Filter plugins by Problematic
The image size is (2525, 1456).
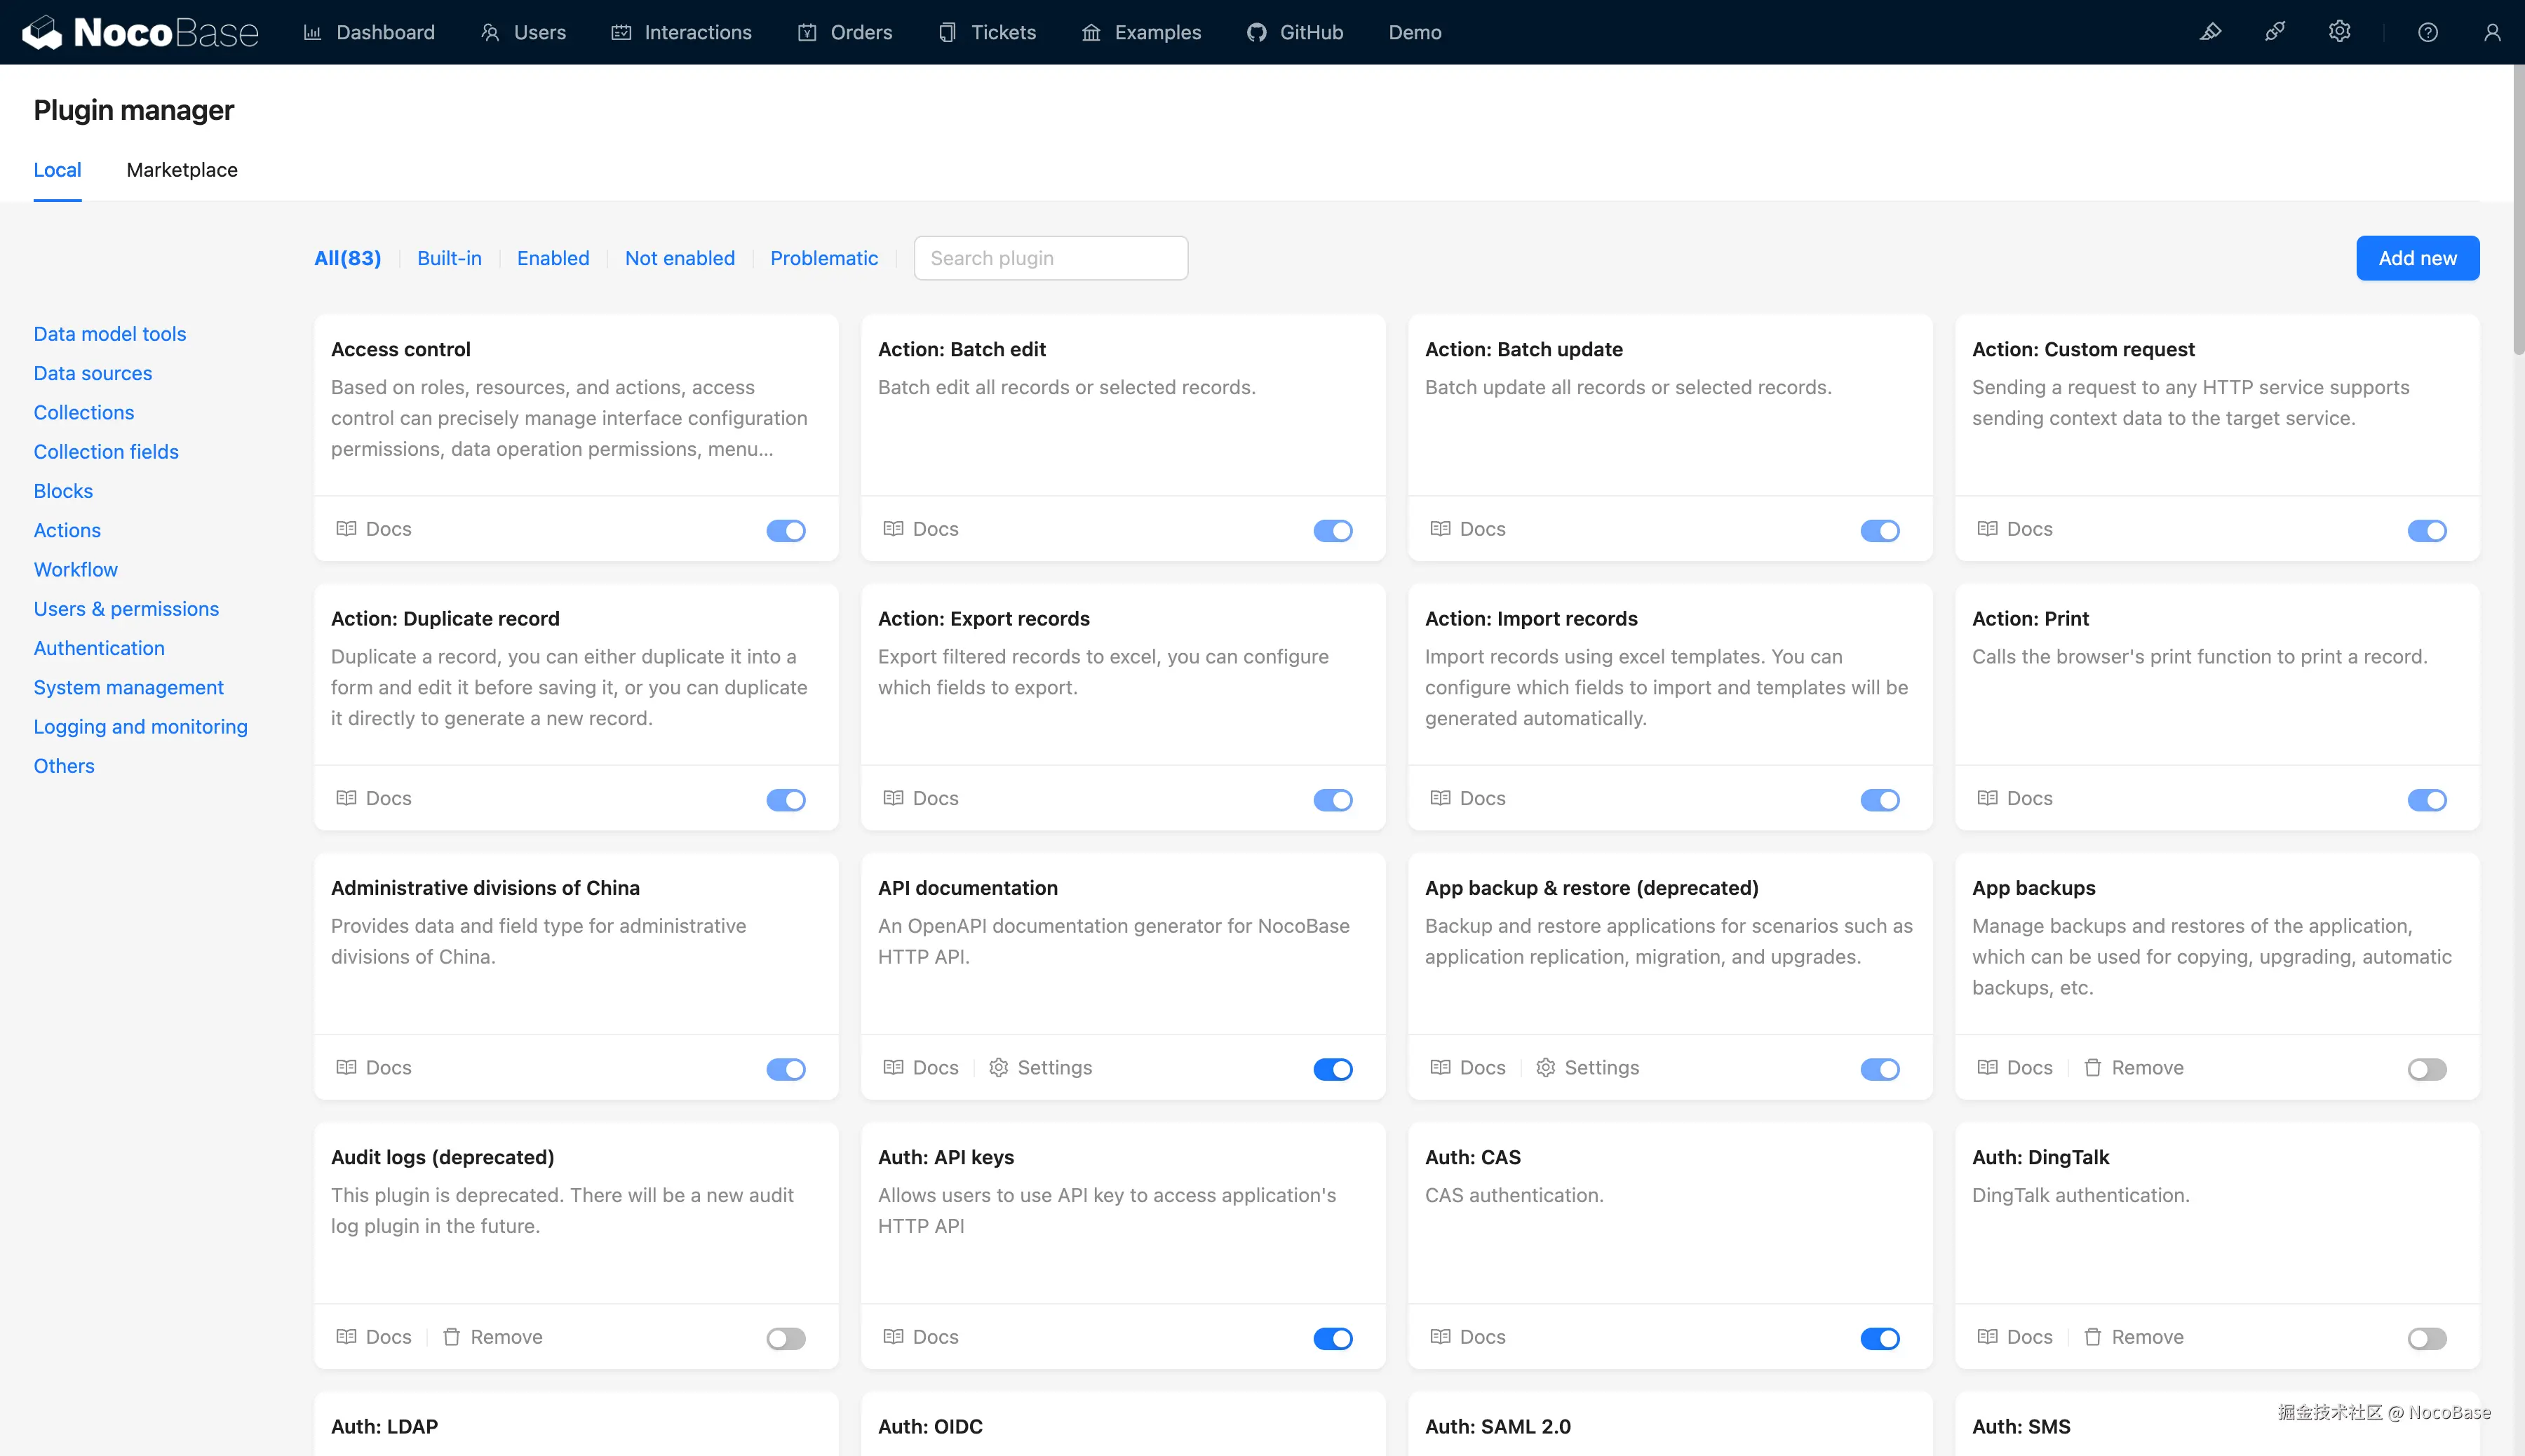click(824, 258)
